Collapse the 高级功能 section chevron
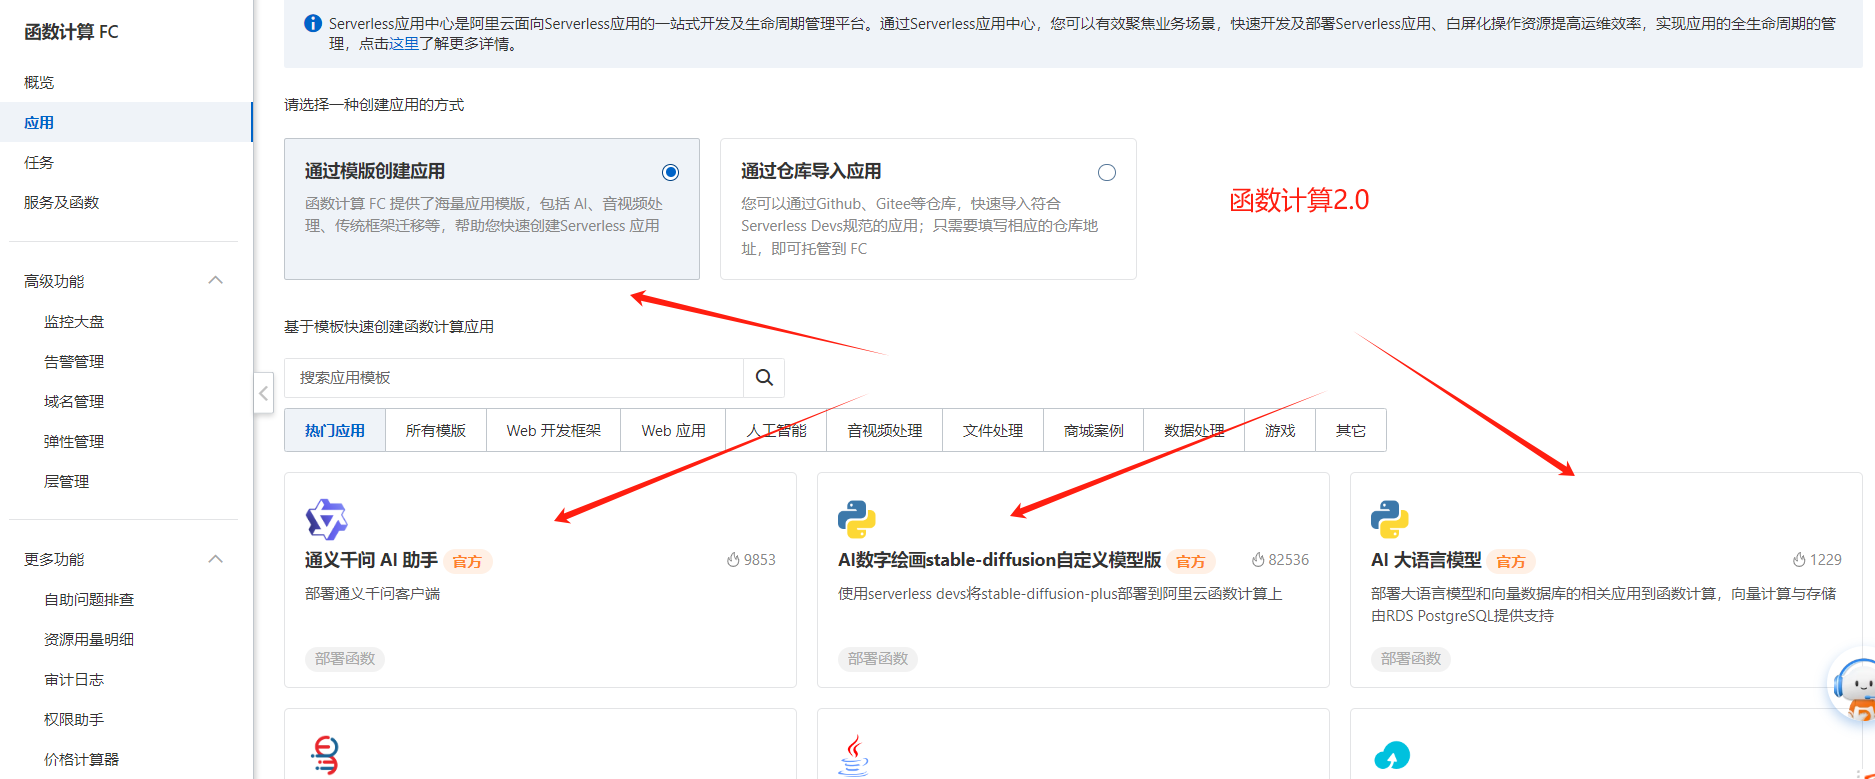The height and width of the screenshot is (779, 1875). click(x=215, y=280)
